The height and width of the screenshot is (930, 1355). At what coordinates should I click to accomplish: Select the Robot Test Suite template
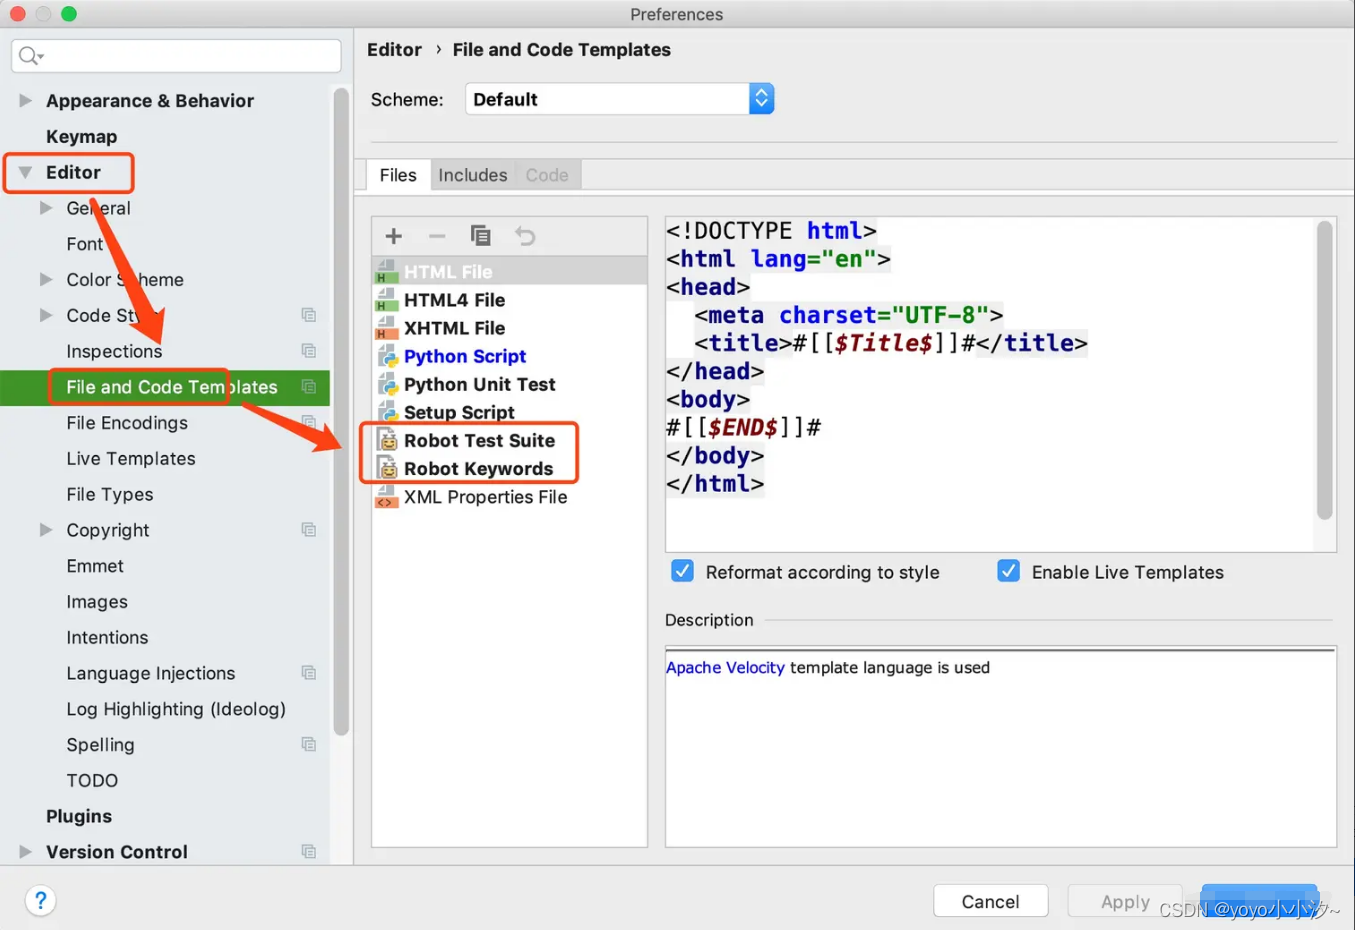477,440
